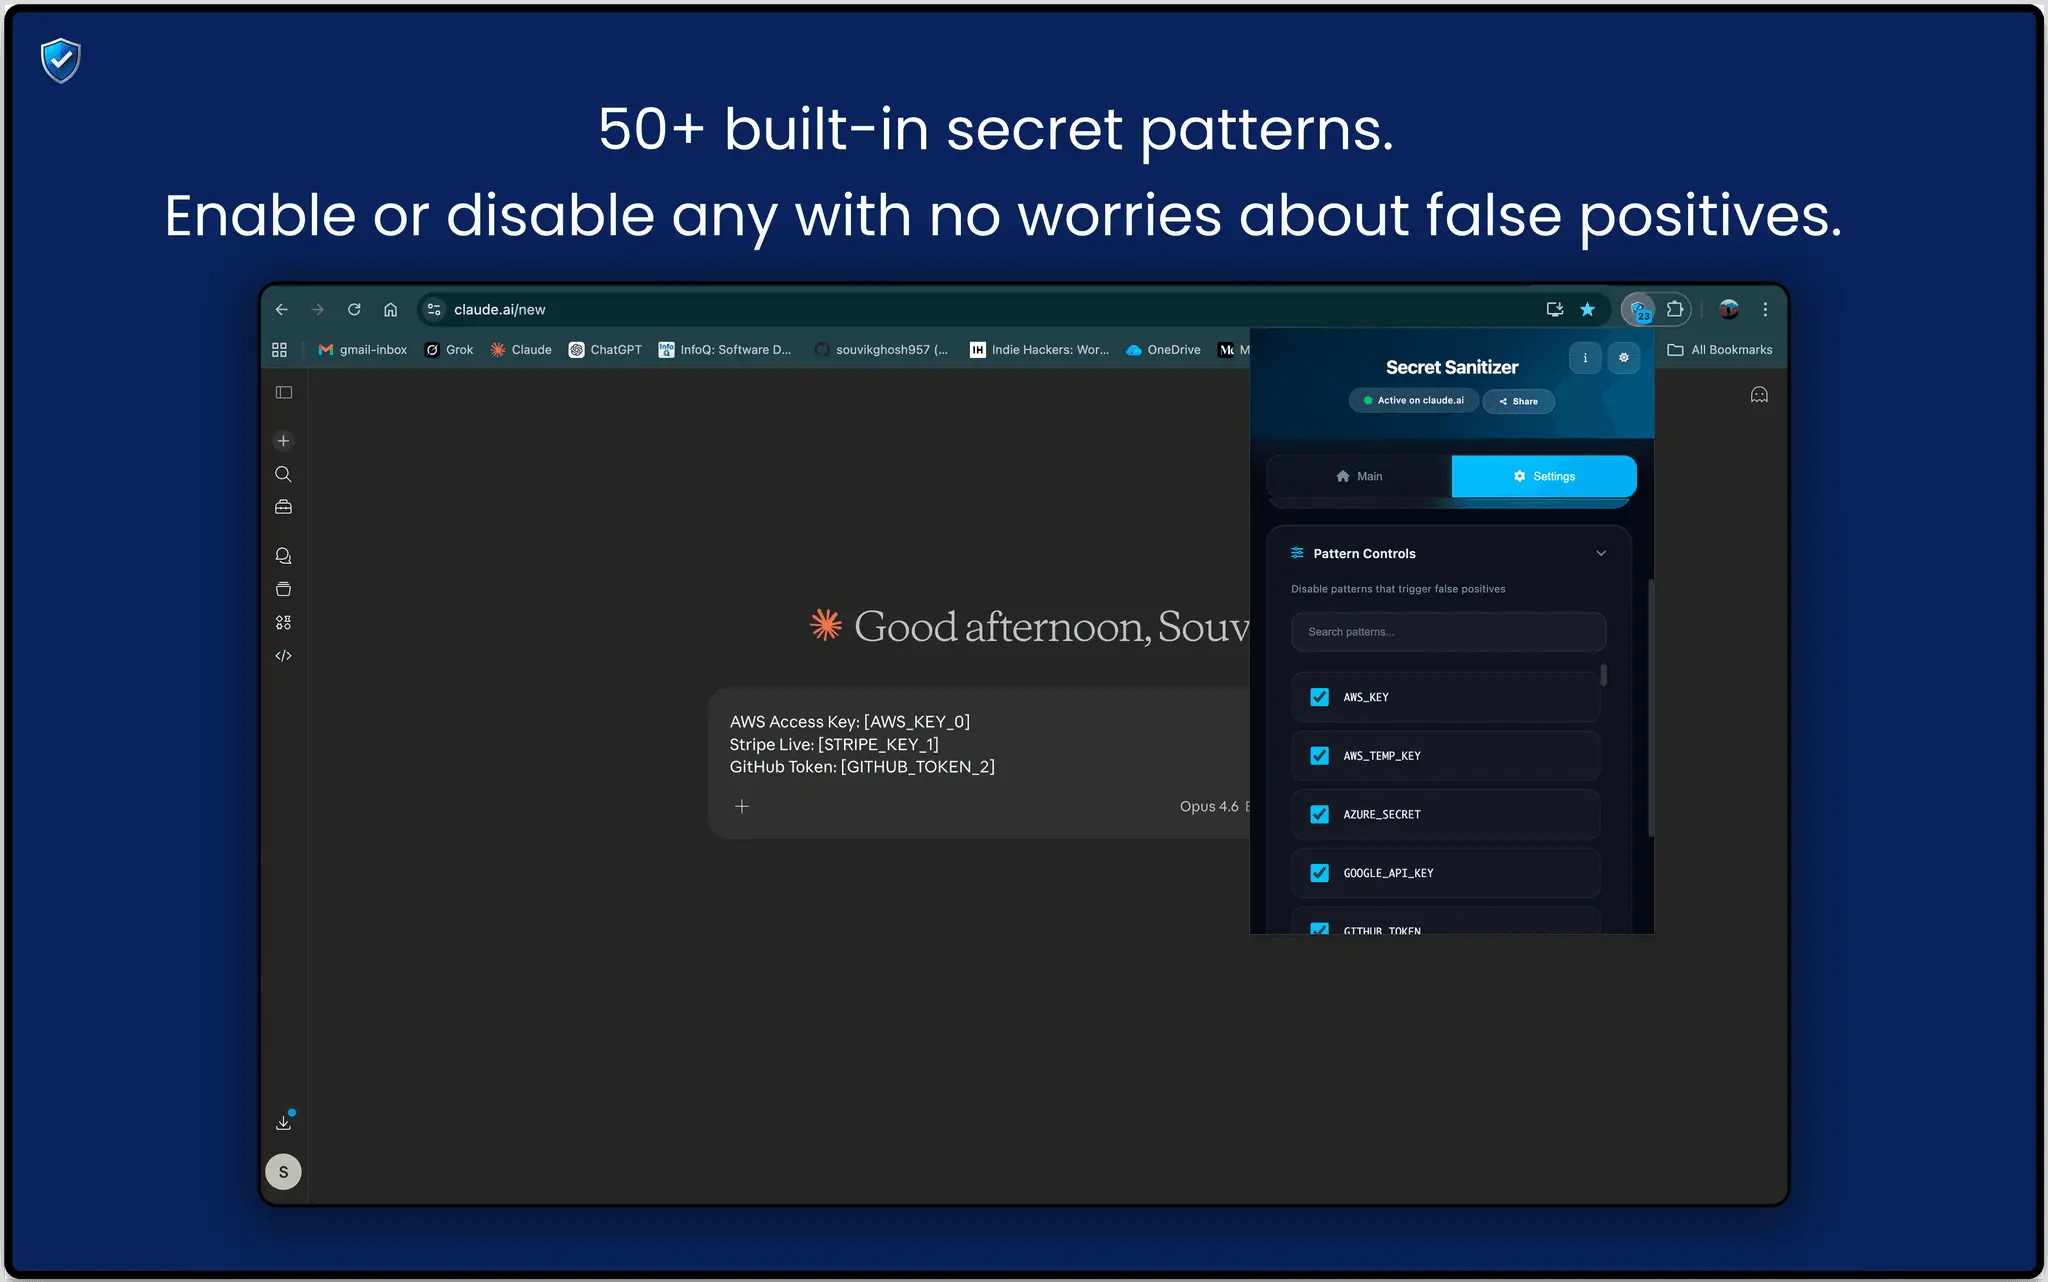The height and width of the screenshot is (1282, 2048).
Task: Click the Share button in Secret Sanitizer
Action: 1519,402
